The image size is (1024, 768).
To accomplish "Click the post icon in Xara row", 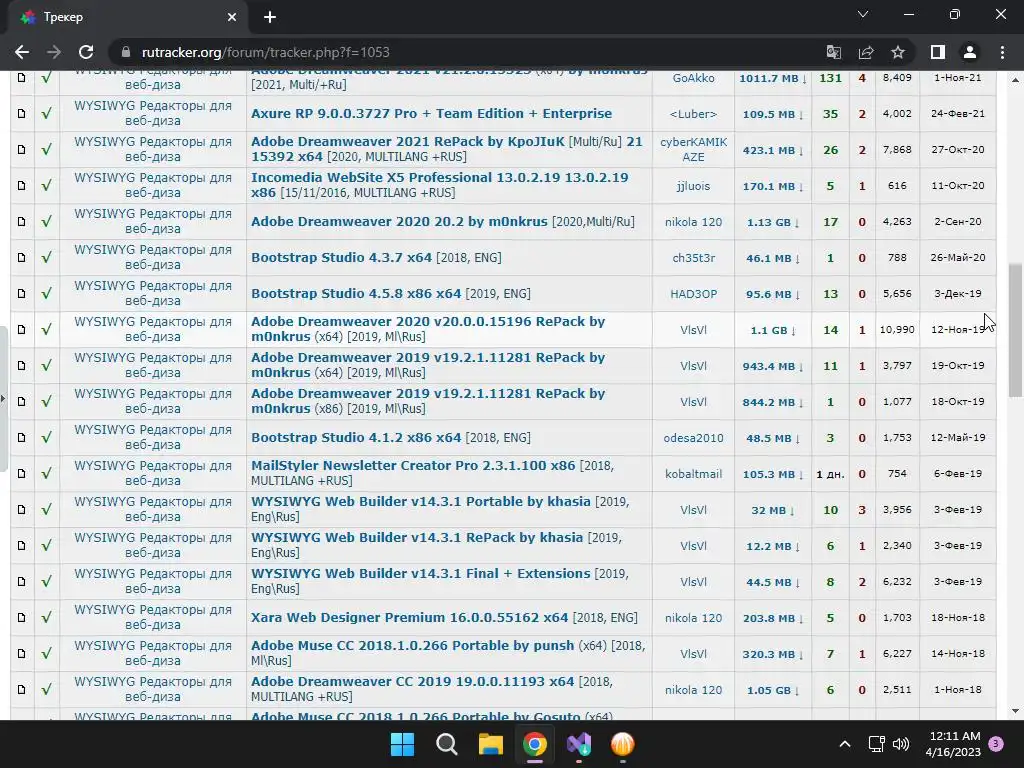I will (x=22, y=617).
